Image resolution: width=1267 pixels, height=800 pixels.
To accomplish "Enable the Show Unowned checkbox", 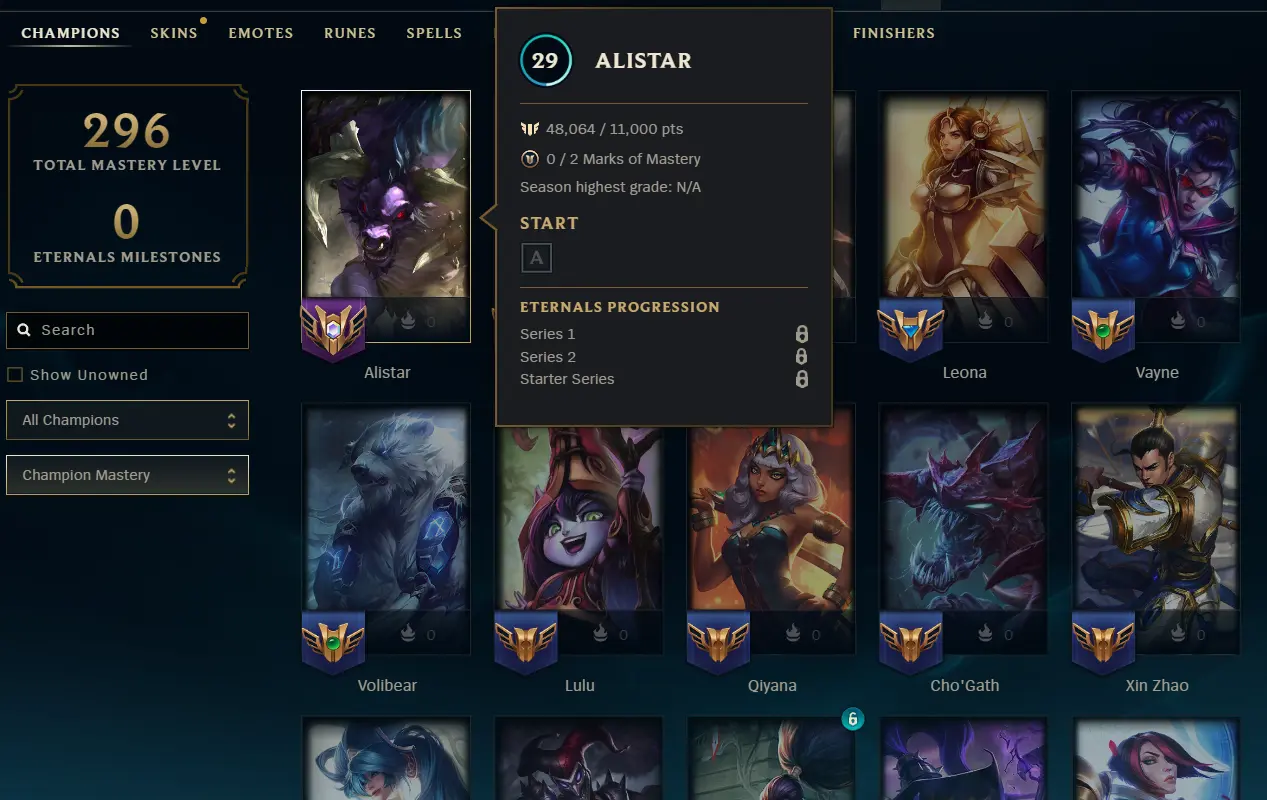I will 15,375.
